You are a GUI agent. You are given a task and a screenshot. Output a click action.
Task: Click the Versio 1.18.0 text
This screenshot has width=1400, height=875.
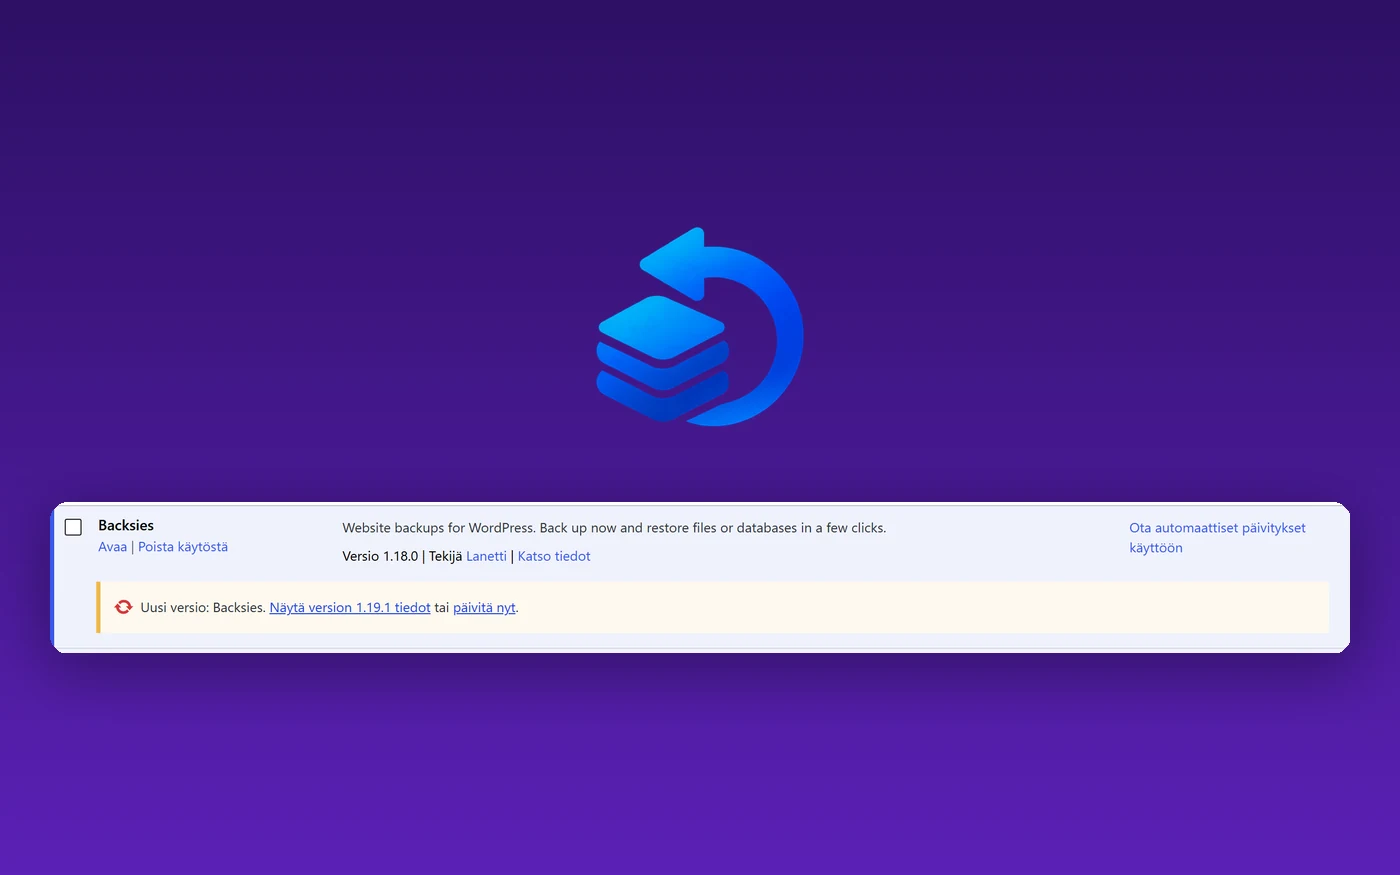[x=380, y=556]
